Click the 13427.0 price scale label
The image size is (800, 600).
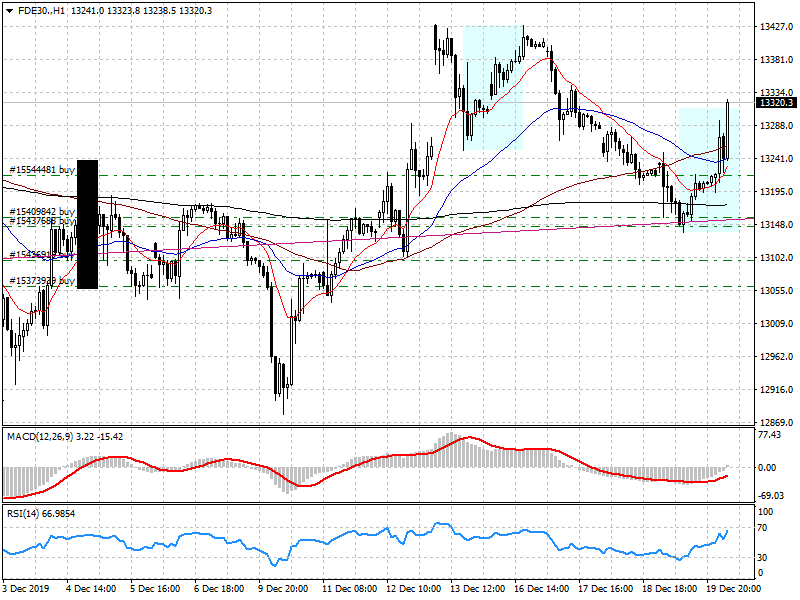776,27
